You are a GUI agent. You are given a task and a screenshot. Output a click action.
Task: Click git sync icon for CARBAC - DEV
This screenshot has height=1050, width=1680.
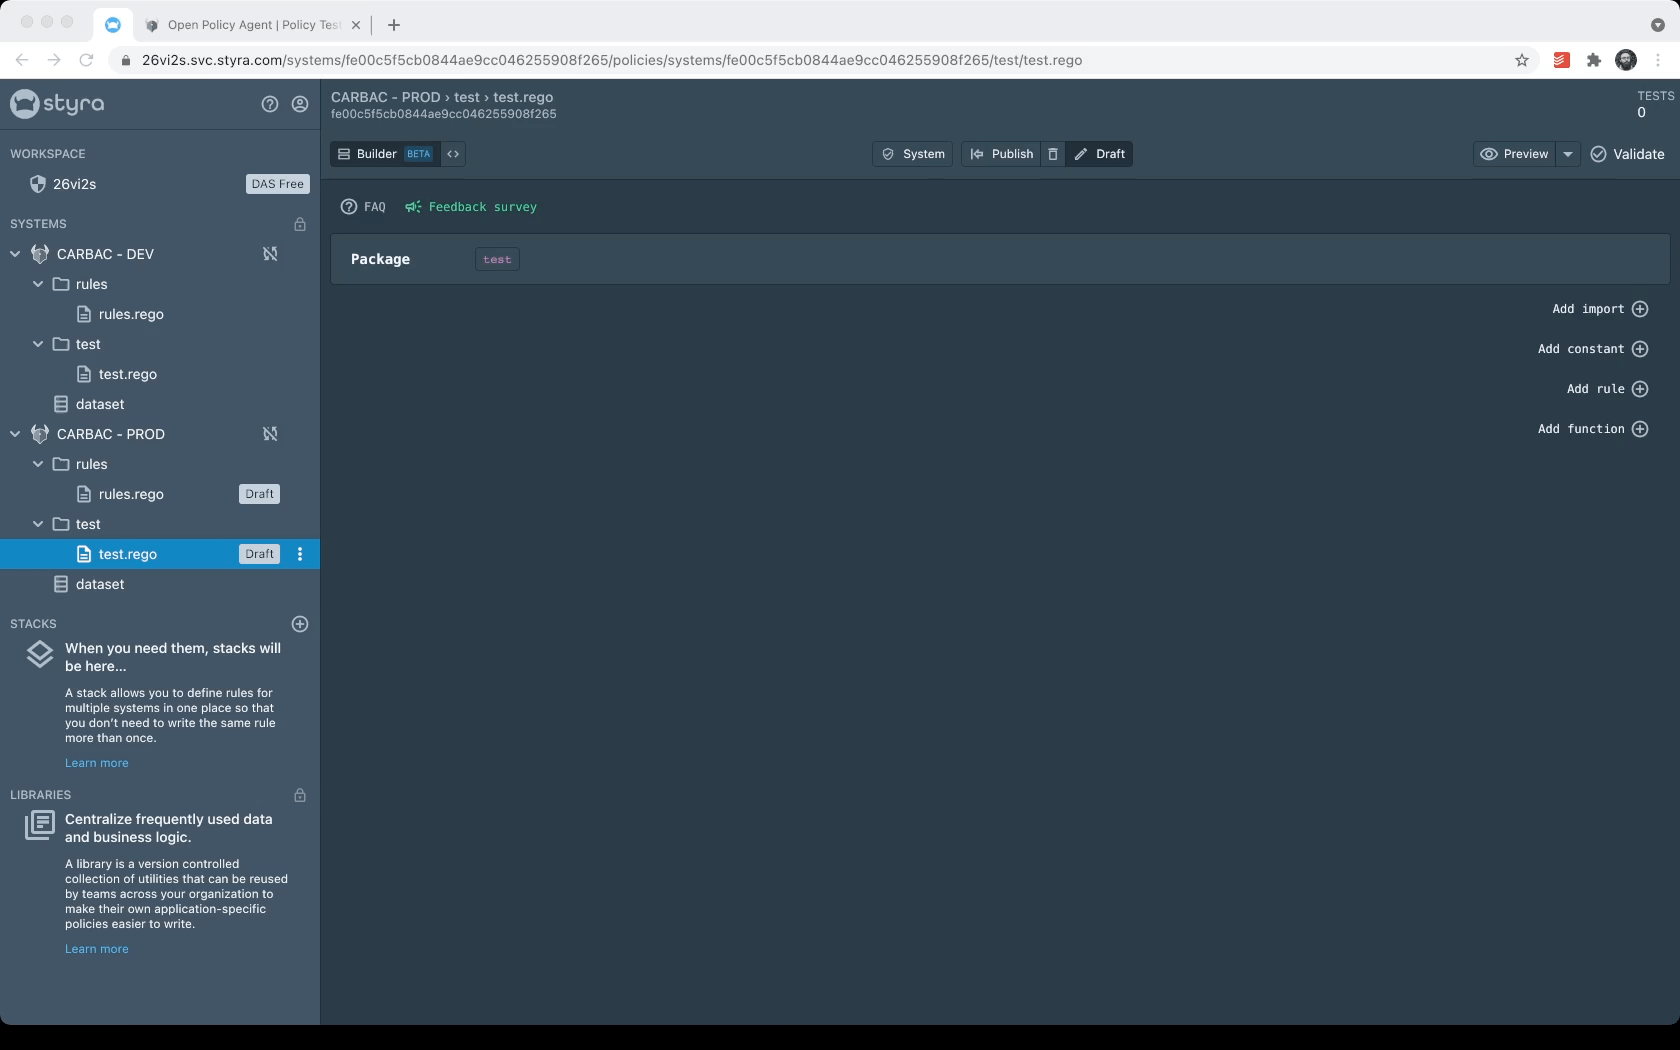pos(270,254)
